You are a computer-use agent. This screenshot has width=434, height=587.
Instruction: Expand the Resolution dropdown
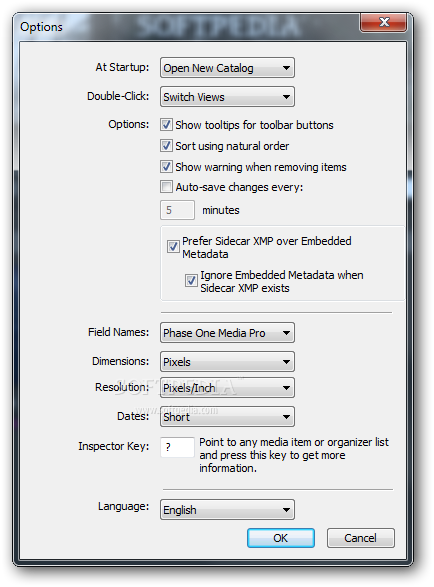coord(227,388)
